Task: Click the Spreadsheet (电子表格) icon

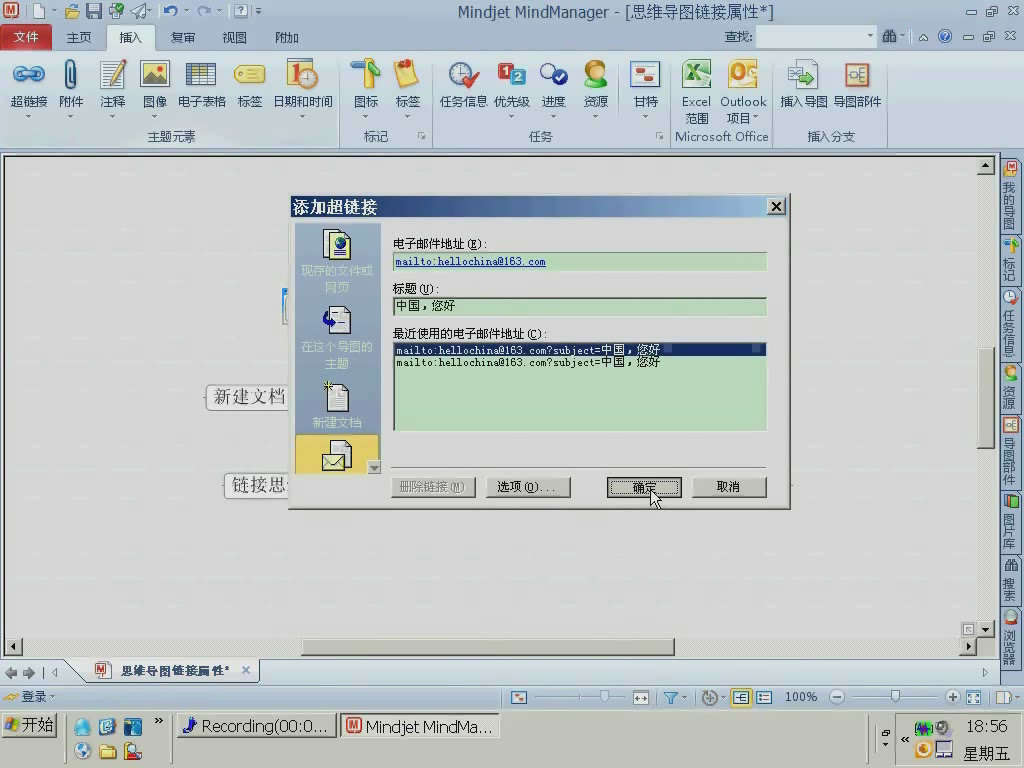Action: coord(201,74)
